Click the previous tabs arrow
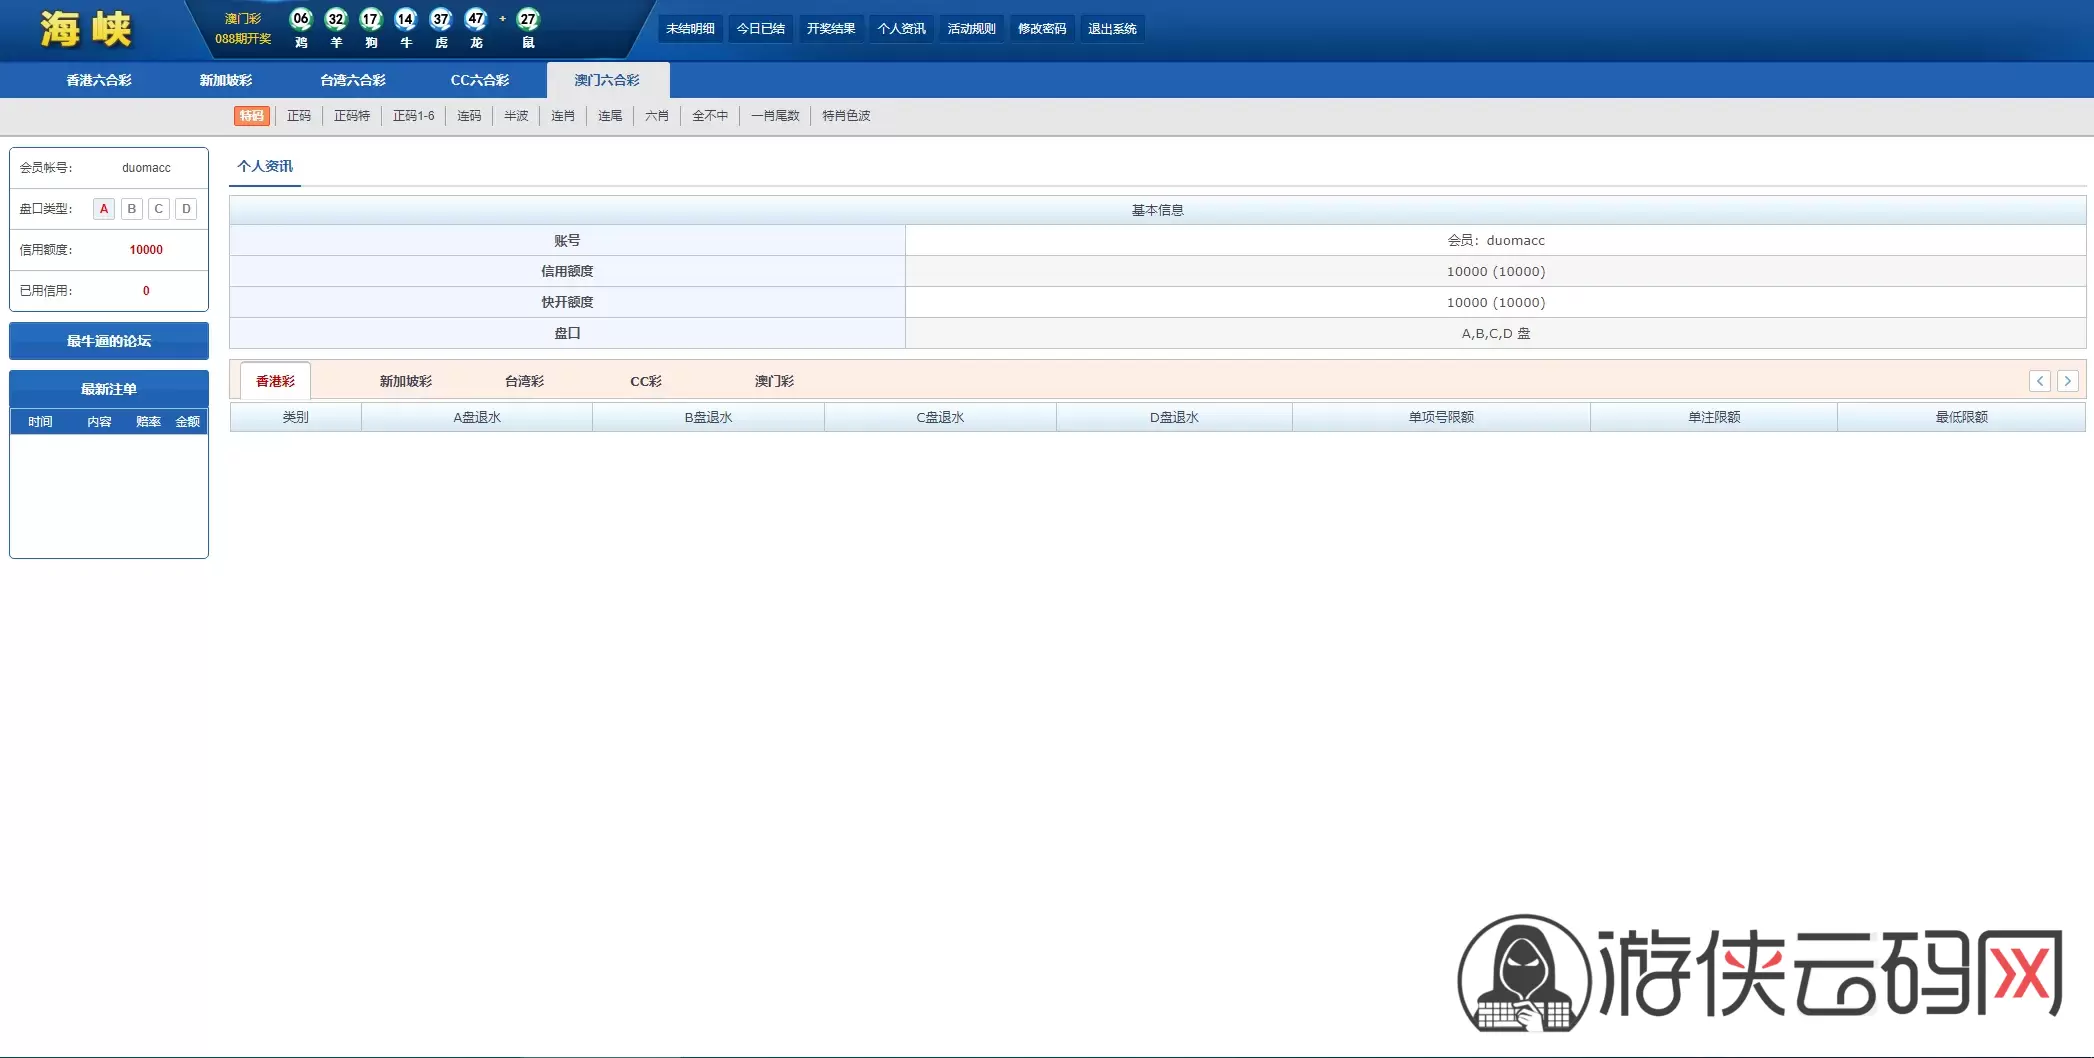The image size is (2094, 1058). click(x=2040, y=381)
